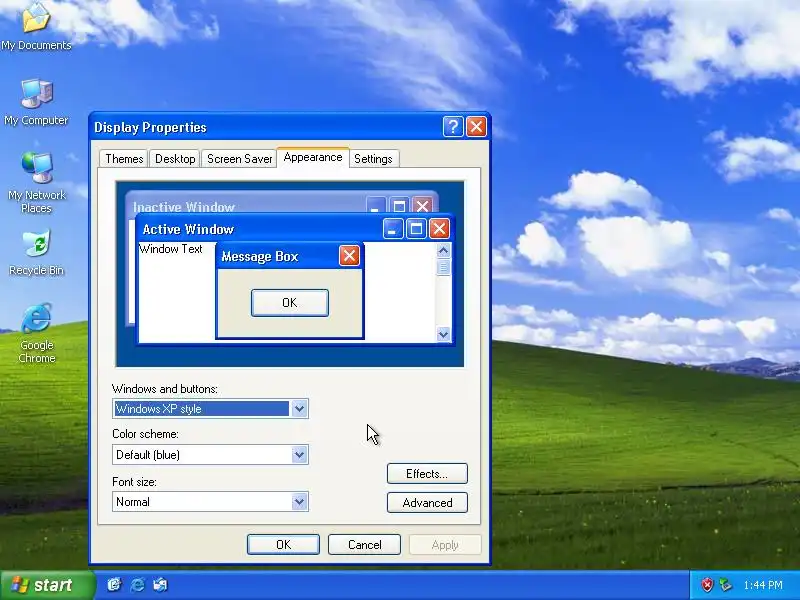Click the Advanced button

(x=427, y=503)
